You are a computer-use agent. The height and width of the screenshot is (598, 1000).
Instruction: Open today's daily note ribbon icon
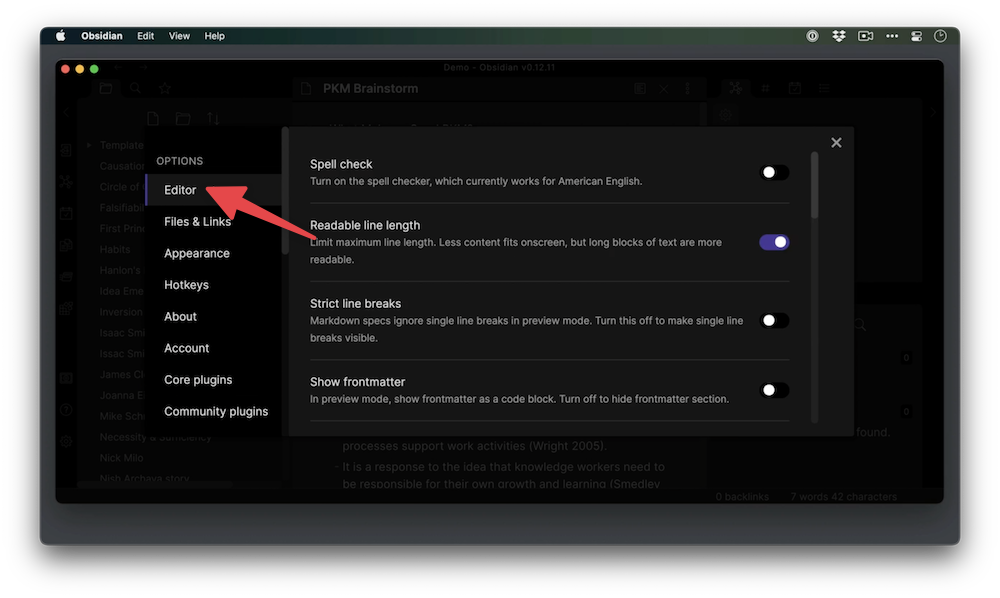[66, 214]
